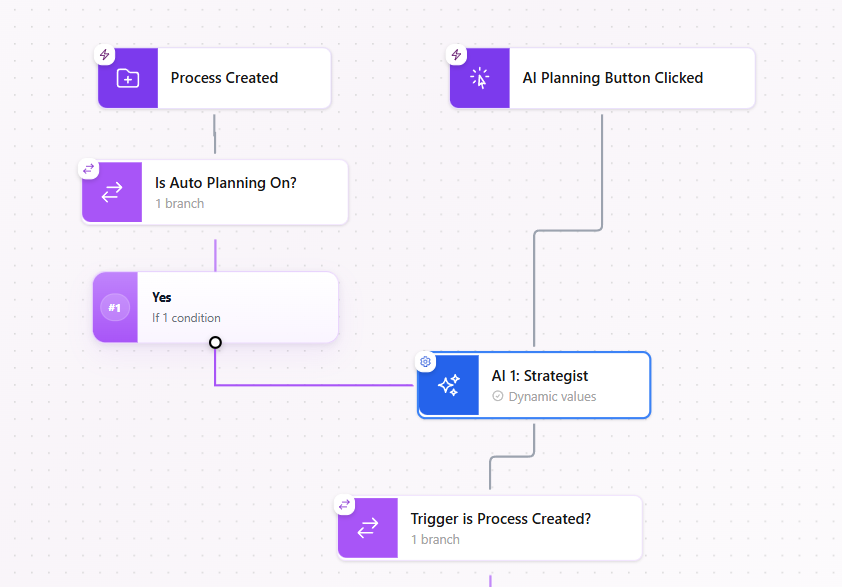The width and height of the screenshot is (842, 587).
Task: Click the sparkles icon on AI 1: Strategist
Action: [447, 384]
